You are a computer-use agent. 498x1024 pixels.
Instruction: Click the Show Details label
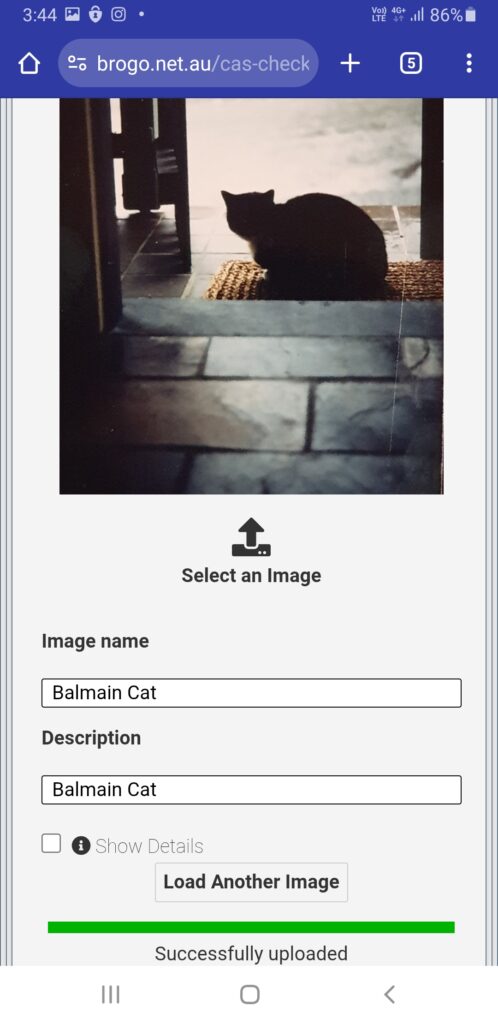149,846
